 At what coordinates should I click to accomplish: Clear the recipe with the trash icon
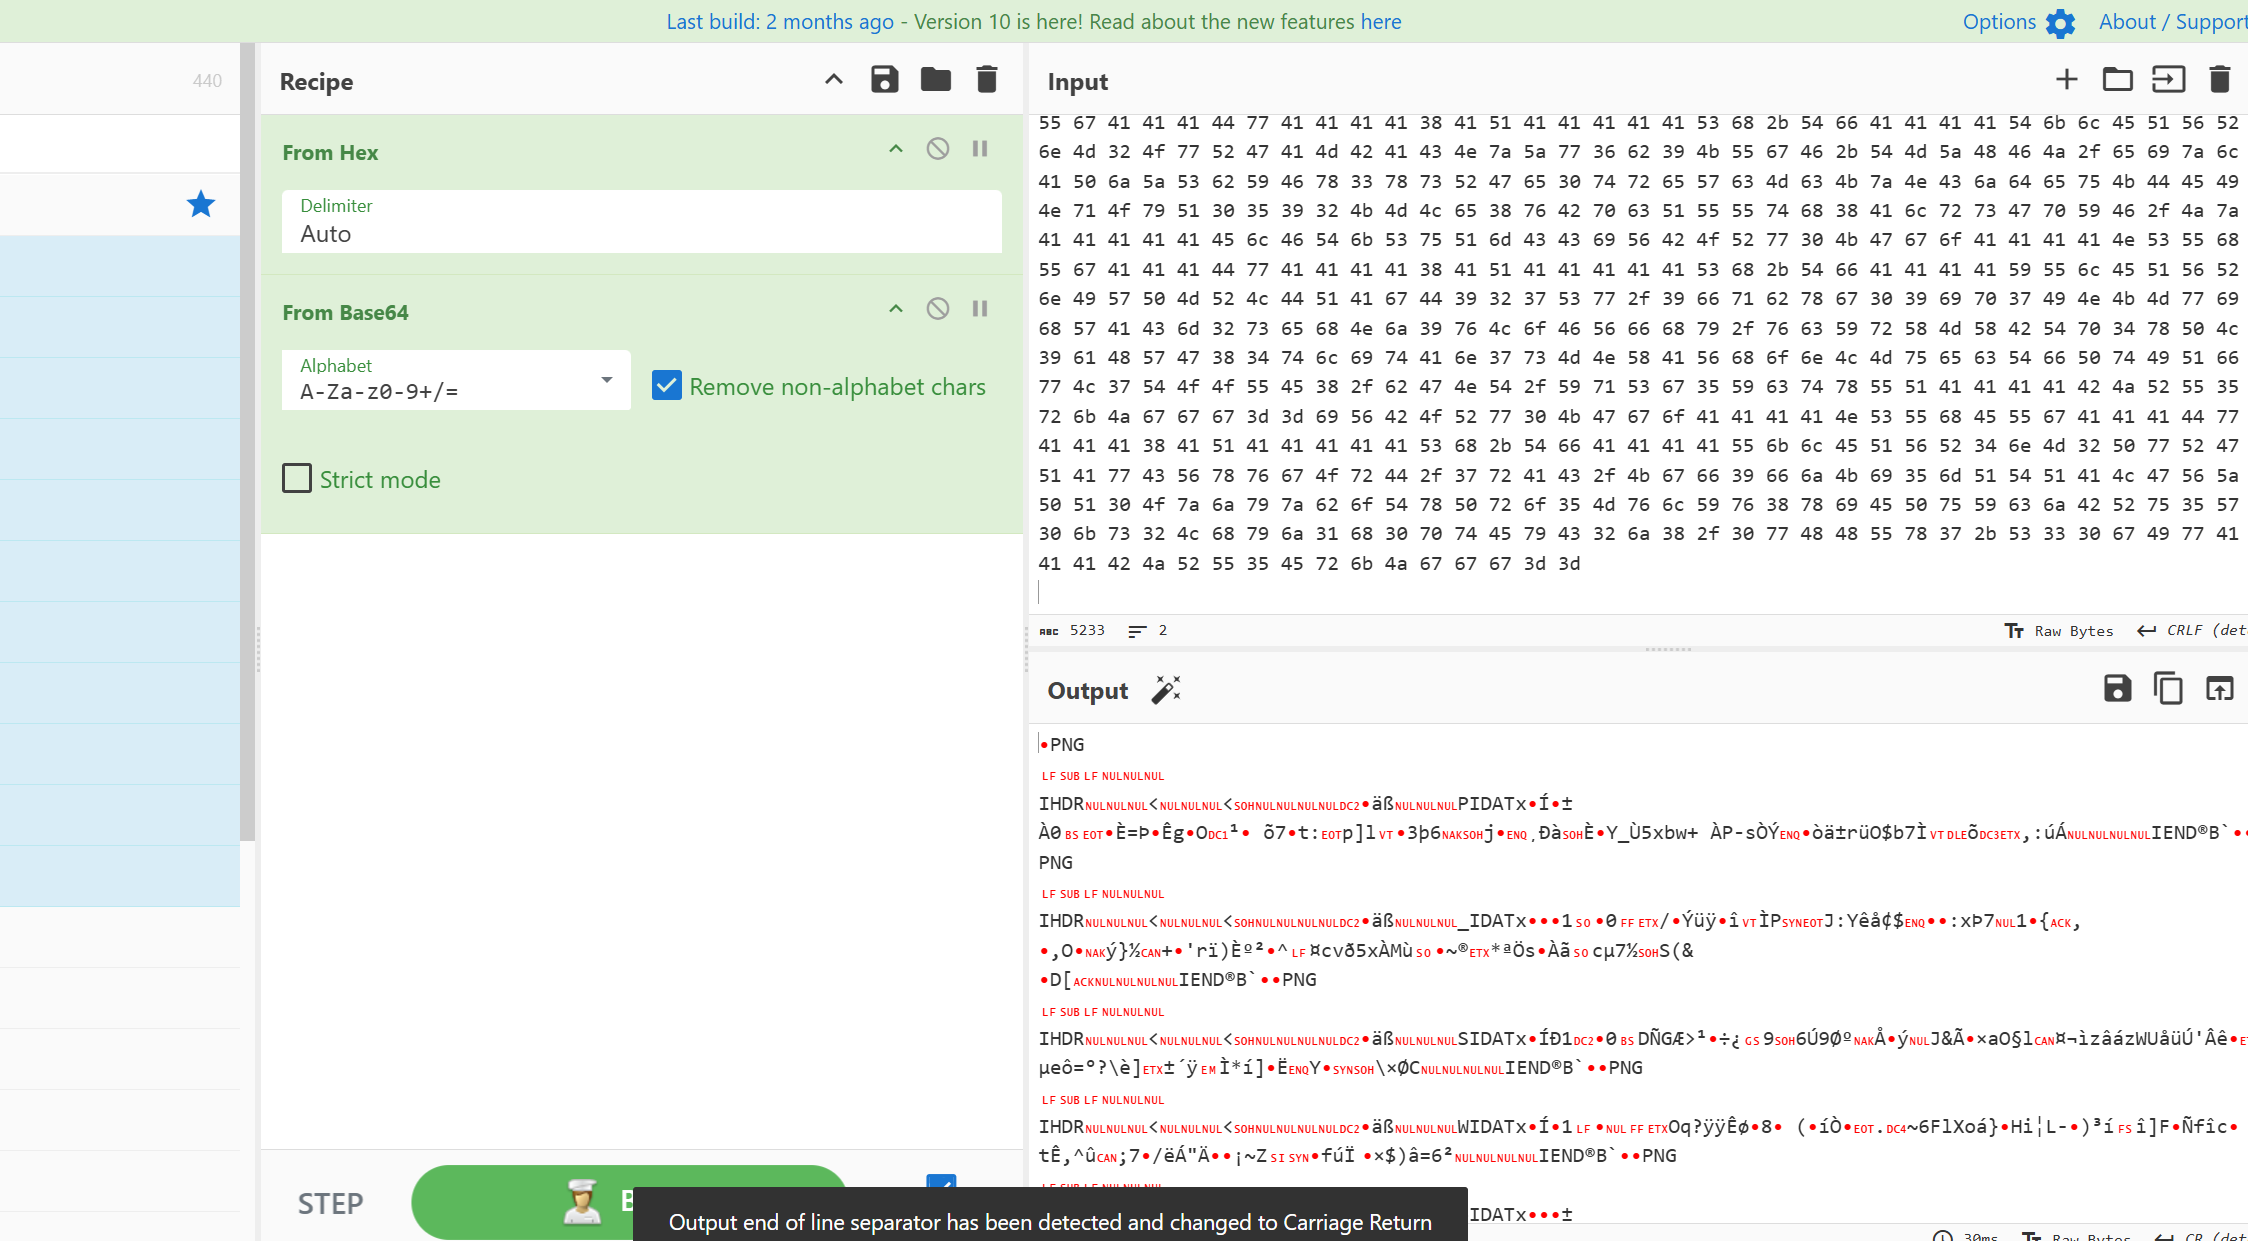[986, 80]
